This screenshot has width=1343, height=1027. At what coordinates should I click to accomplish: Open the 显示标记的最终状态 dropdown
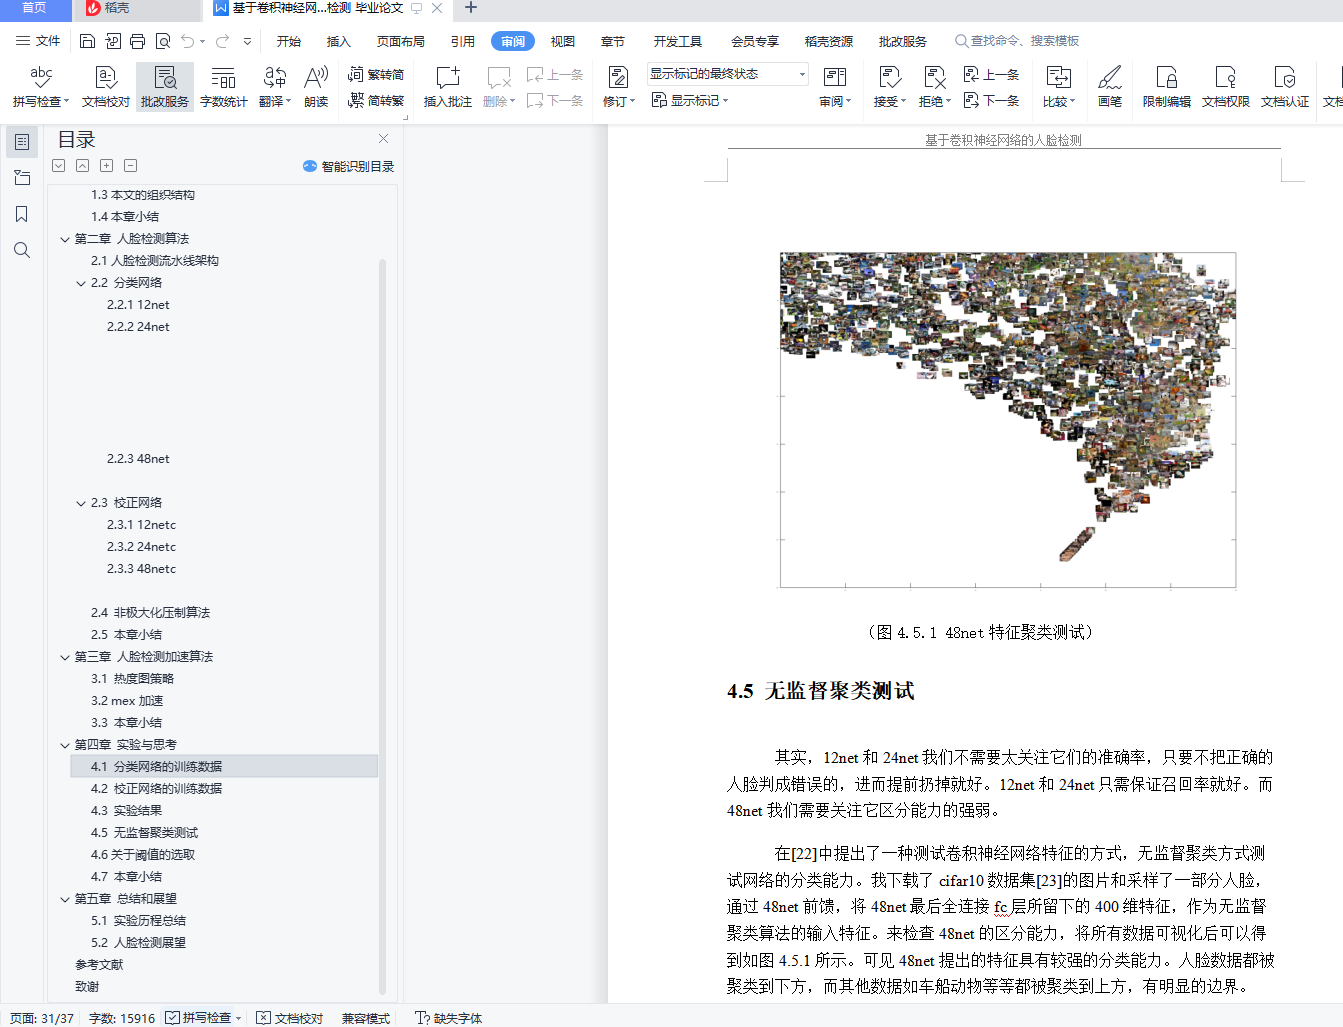727,74
